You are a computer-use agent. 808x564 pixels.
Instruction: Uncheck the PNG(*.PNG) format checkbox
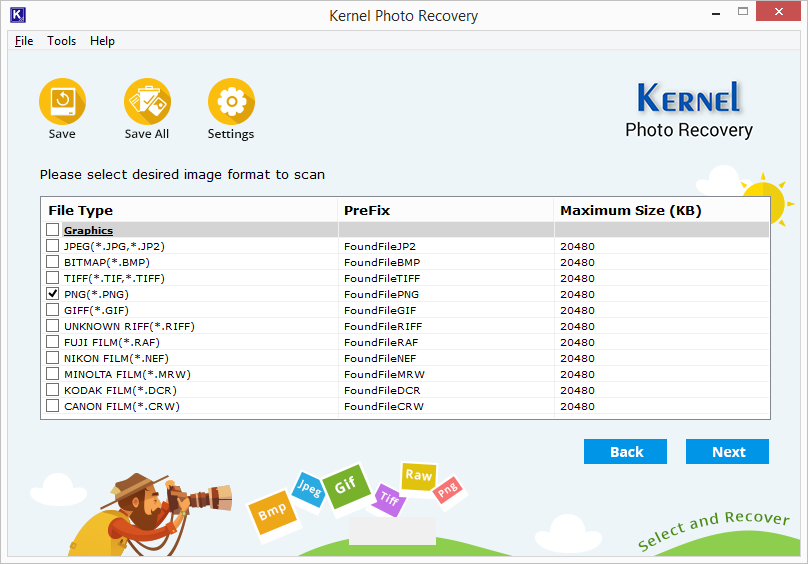click(53, 294)
